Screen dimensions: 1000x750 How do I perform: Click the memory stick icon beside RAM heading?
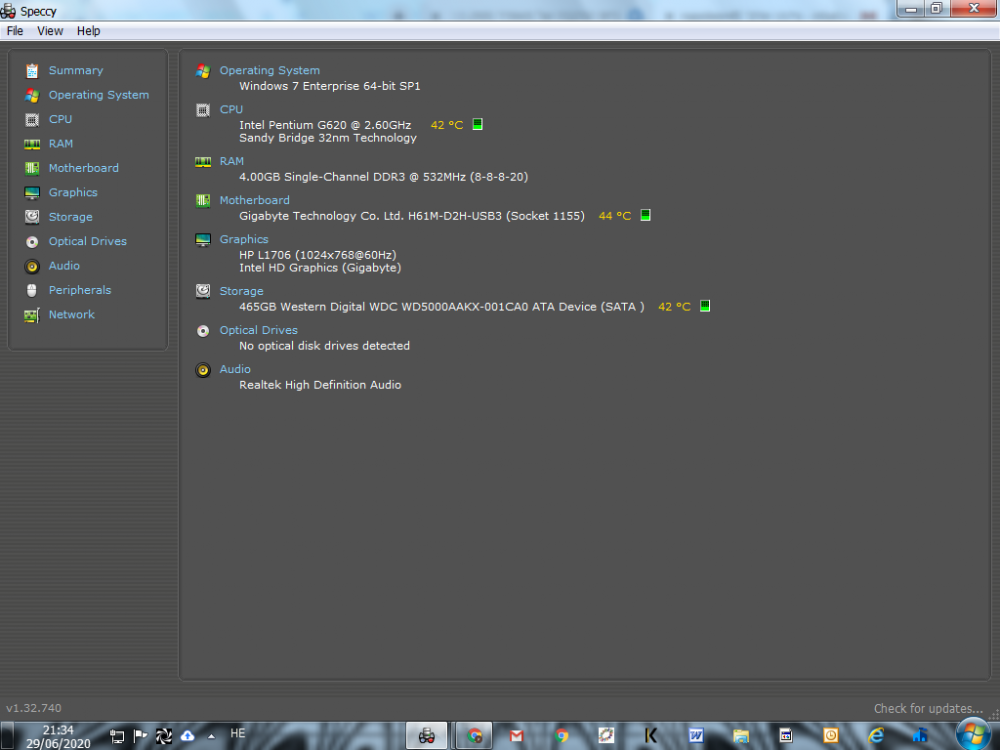(x=203, y=162)
